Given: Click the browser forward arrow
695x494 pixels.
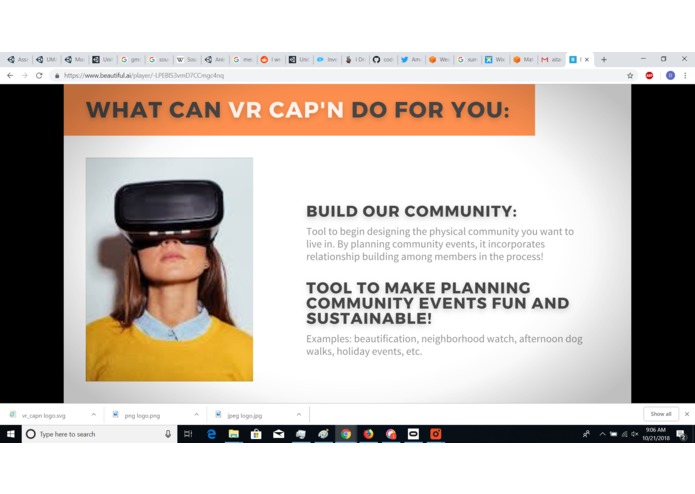Looking at the screenshot, I should point(24,76).
